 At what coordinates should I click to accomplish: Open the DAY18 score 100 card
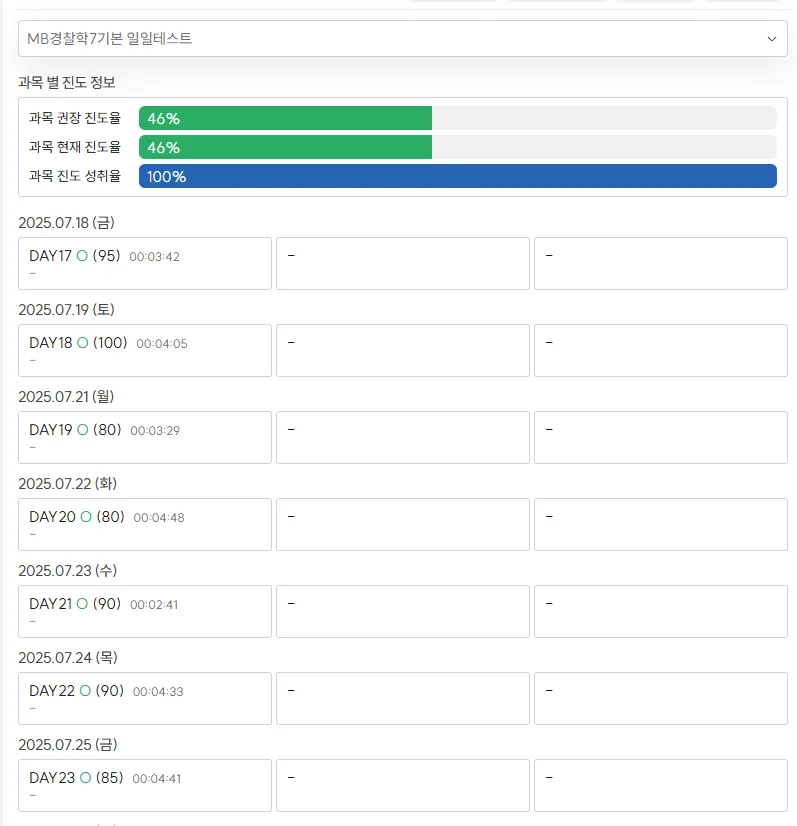[145, 350]
